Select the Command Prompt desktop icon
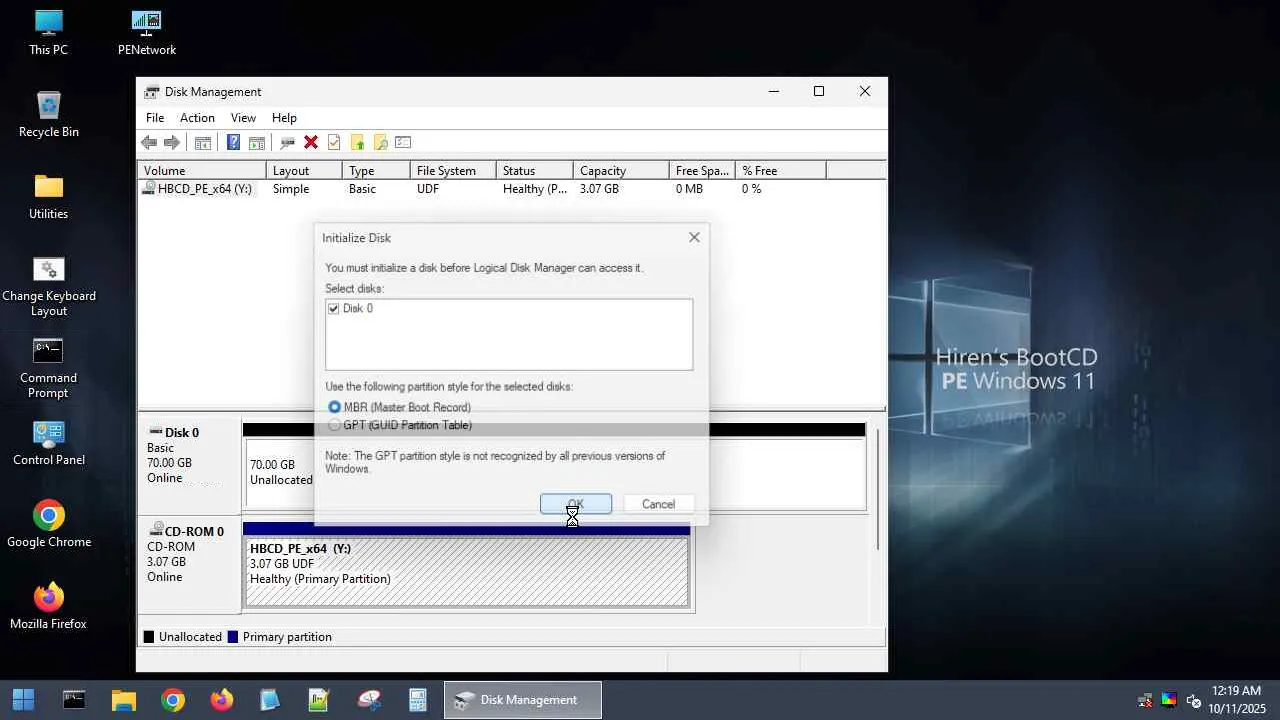 pyautogui.click(x=48, y=368)
